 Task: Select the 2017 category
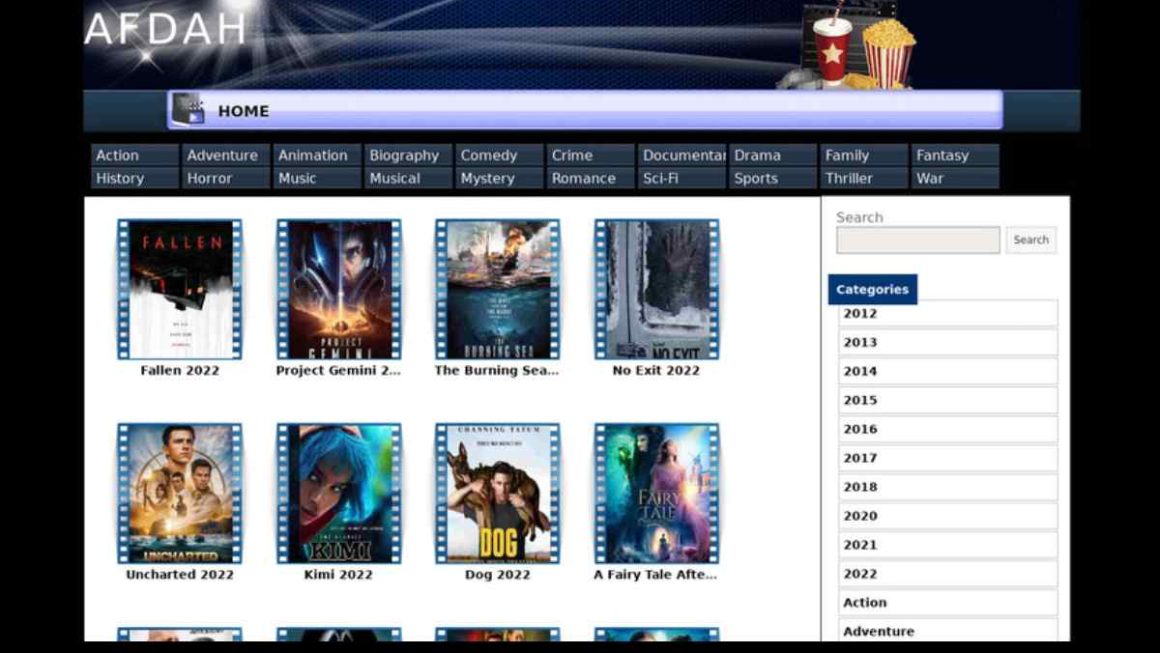948,458
